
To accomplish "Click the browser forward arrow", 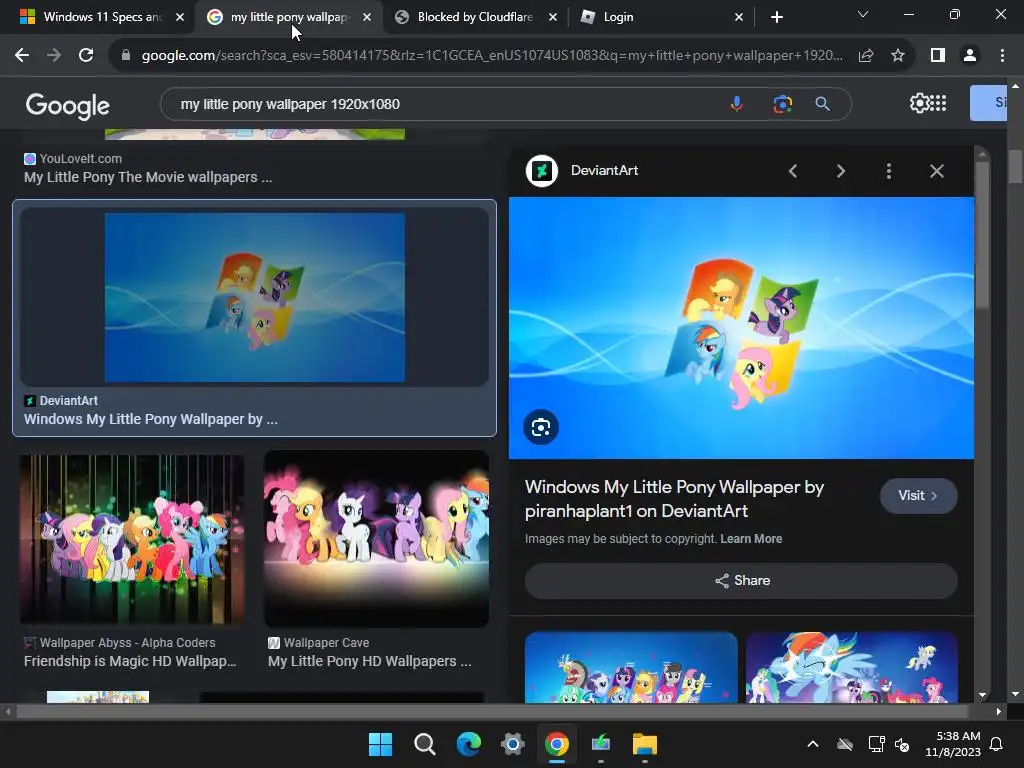I will tap(54, 56).
